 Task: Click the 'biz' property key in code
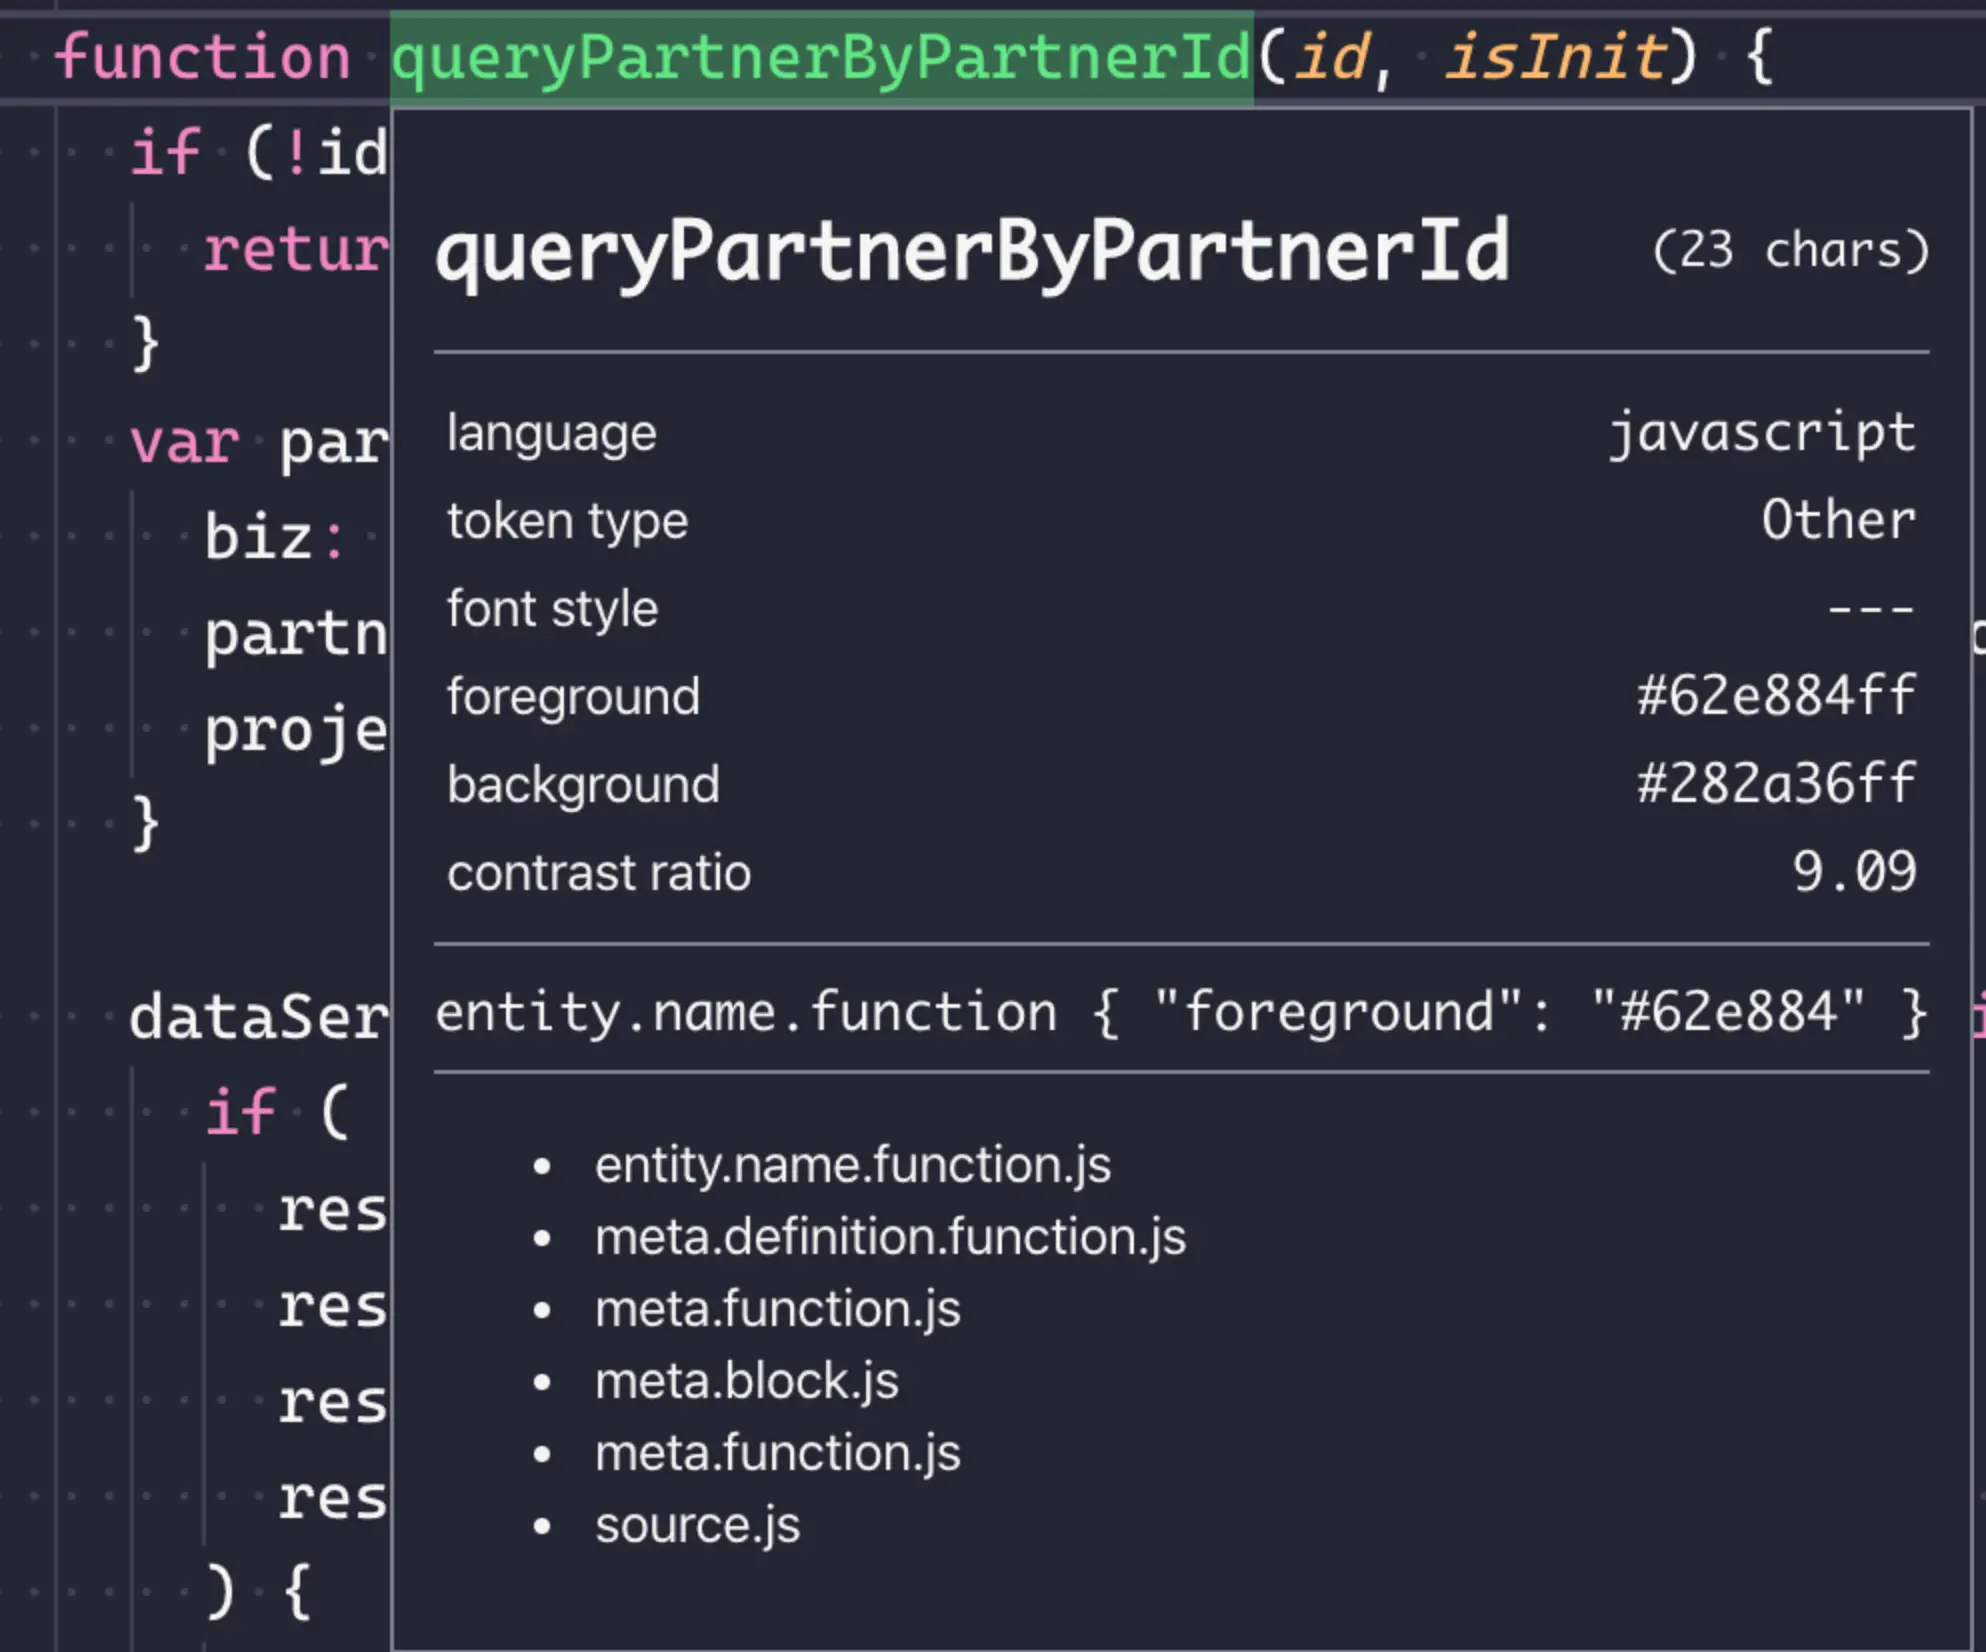tap(258, 537)
